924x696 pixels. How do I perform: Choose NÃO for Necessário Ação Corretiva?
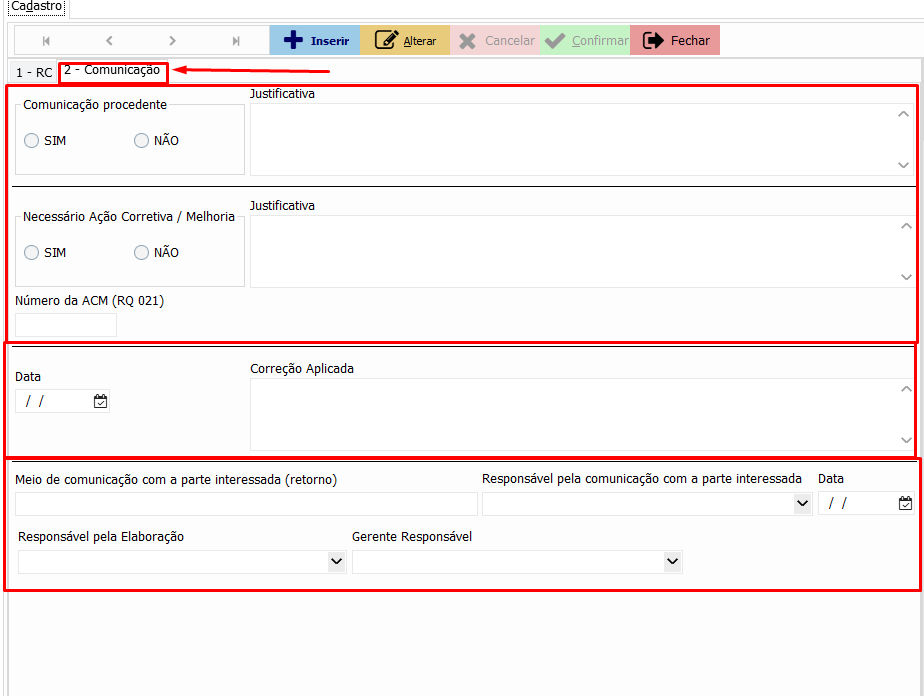click(142, 253)
